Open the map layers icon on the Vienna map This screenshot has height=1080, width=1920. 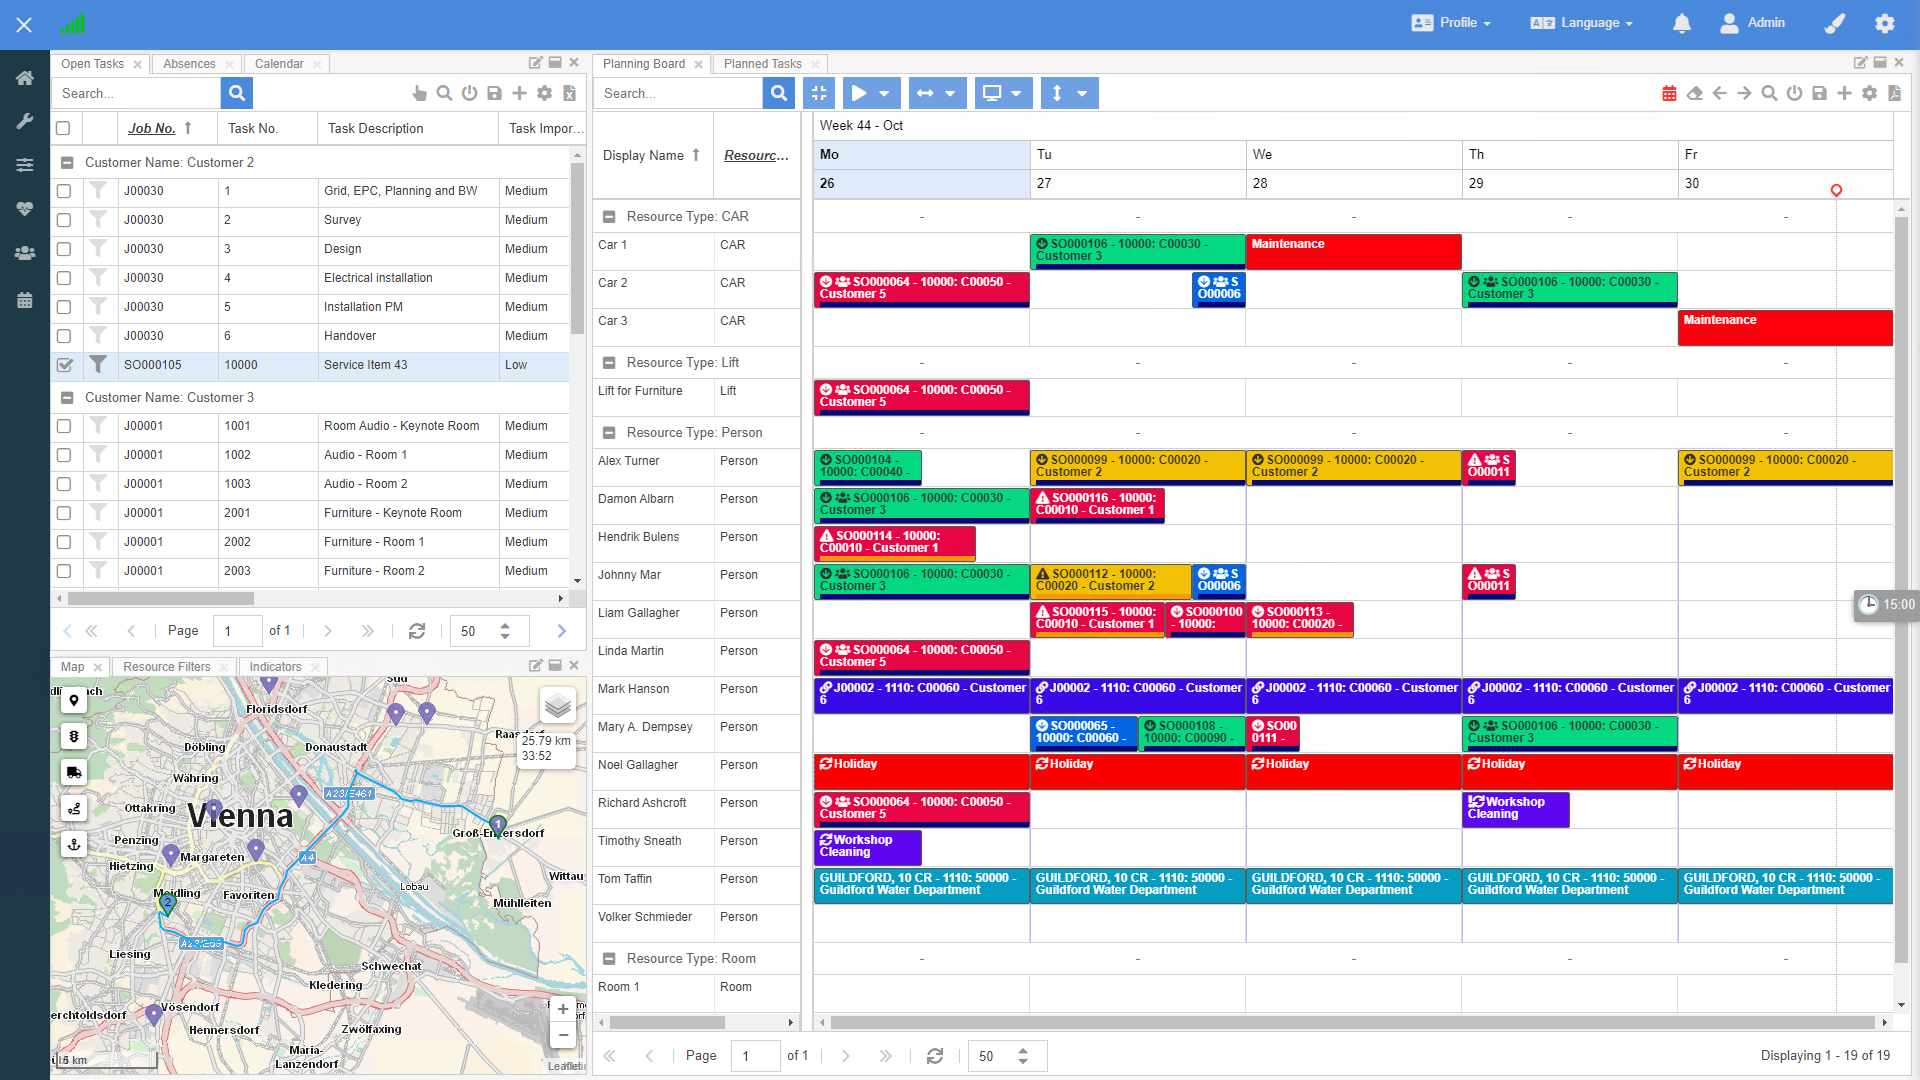click(558, 705)
